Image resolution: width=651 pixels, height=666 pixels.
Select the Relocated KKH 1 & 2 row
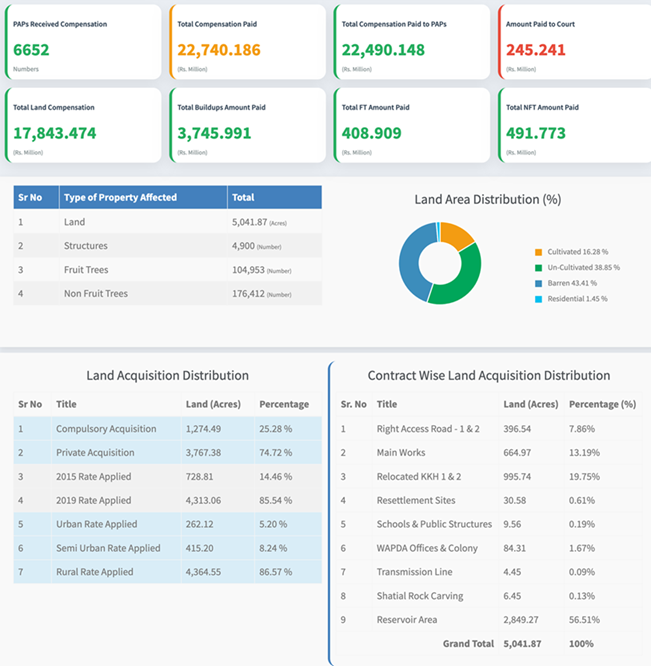pyautogui.click(x=489, y=477)
